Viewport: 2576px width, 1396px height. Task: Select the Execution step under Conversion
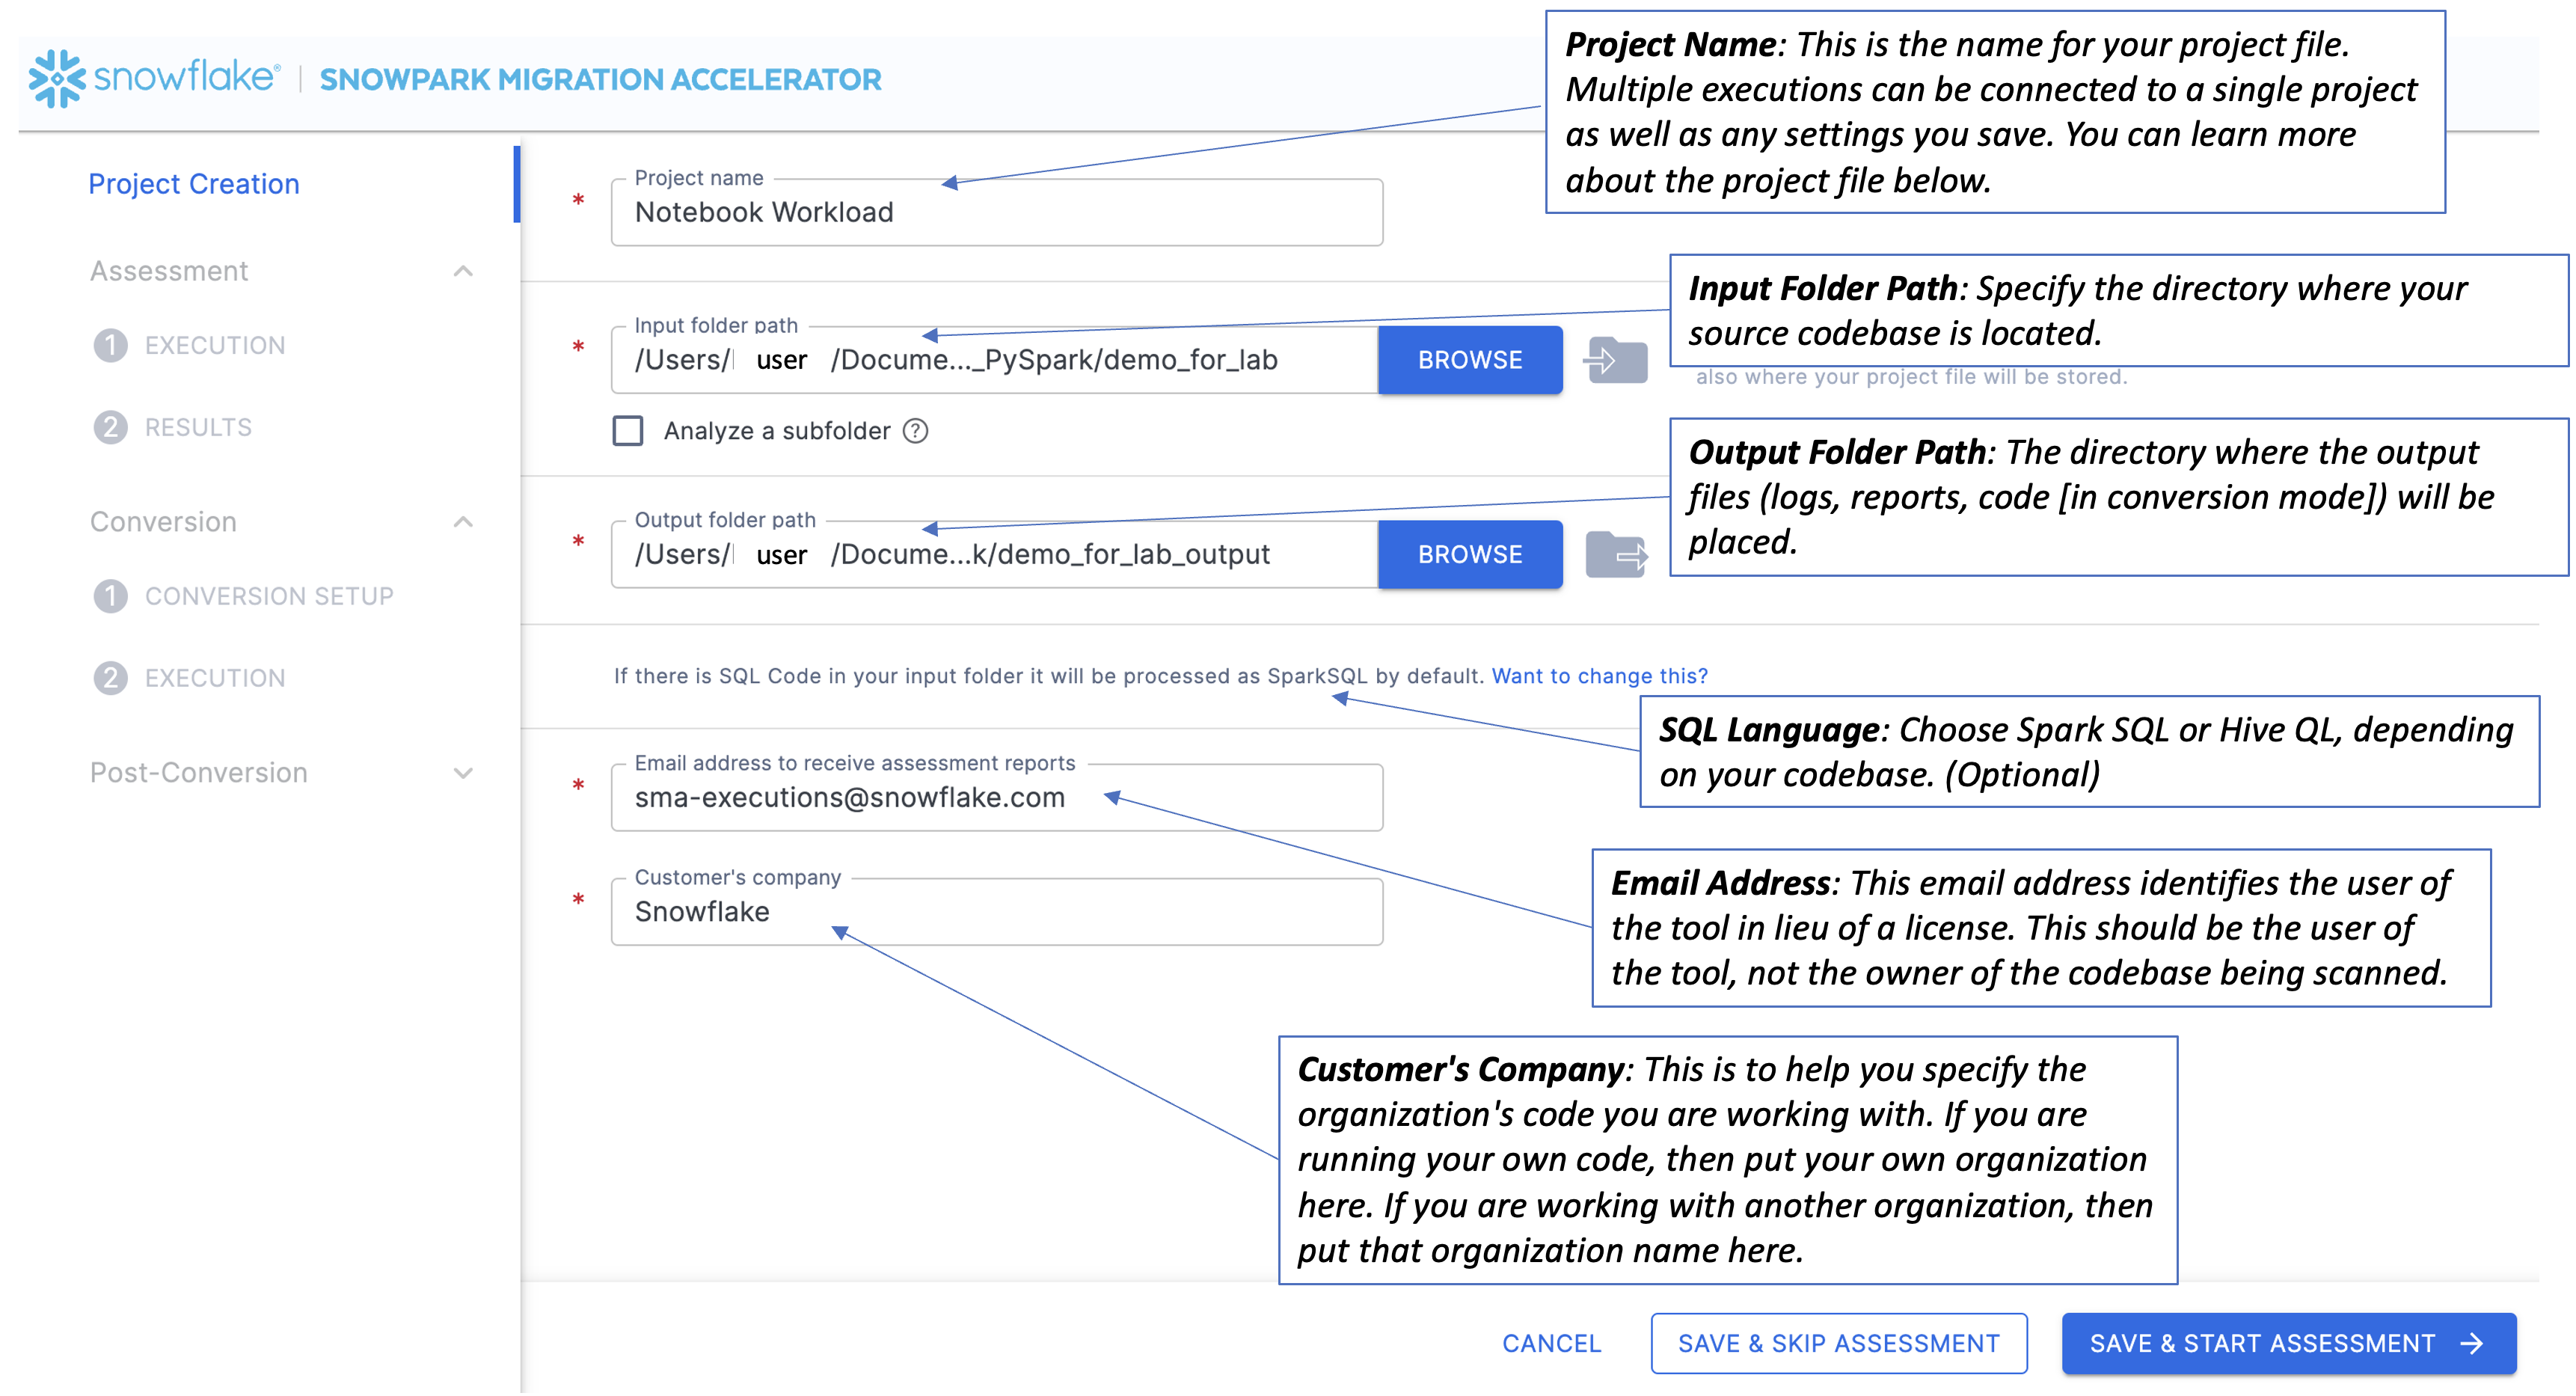[x=113, y=677]
